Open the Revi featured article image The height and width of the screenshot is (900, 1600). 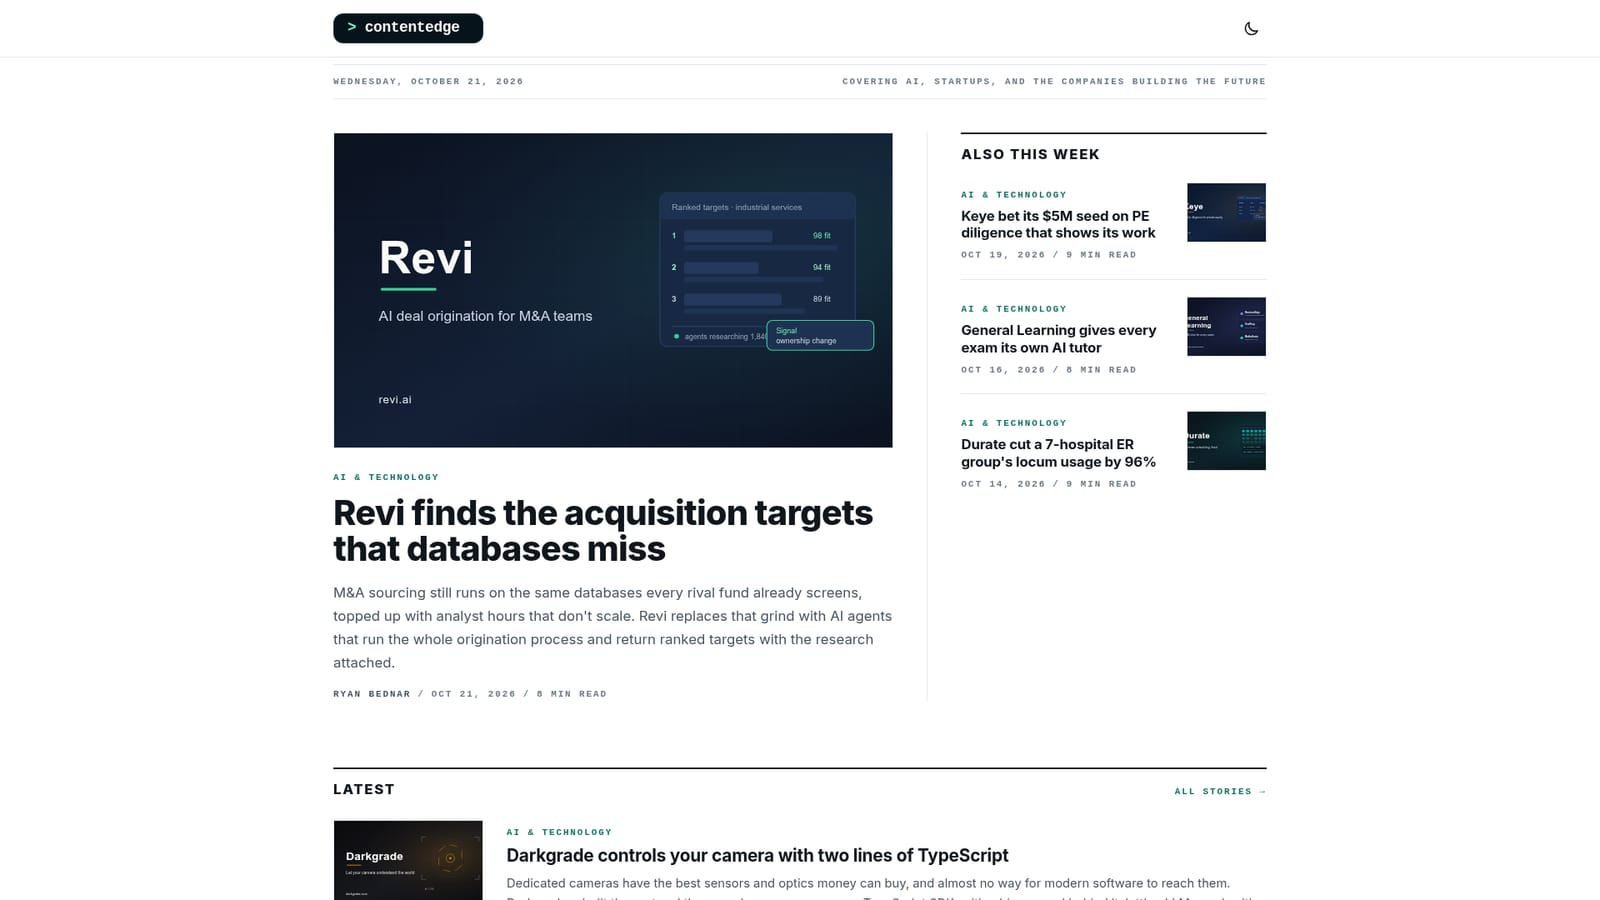[613, 290]
